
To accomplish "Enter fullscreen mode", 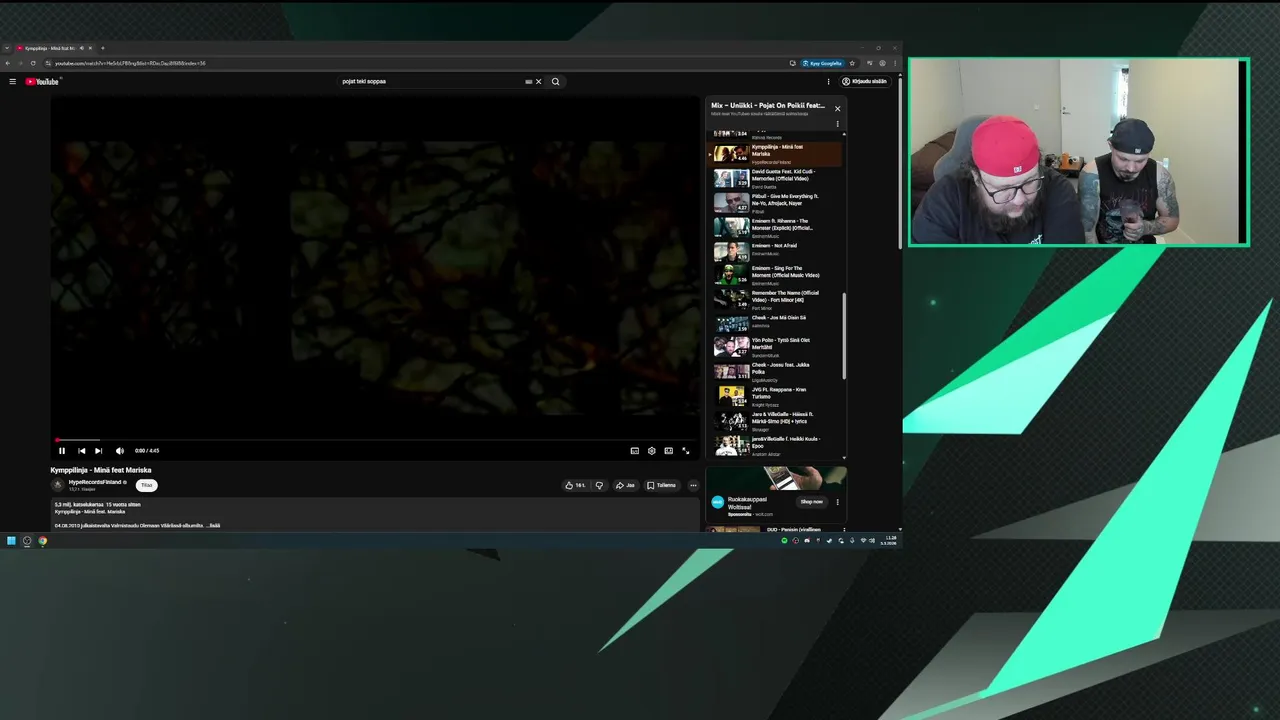I will point(685,450).
